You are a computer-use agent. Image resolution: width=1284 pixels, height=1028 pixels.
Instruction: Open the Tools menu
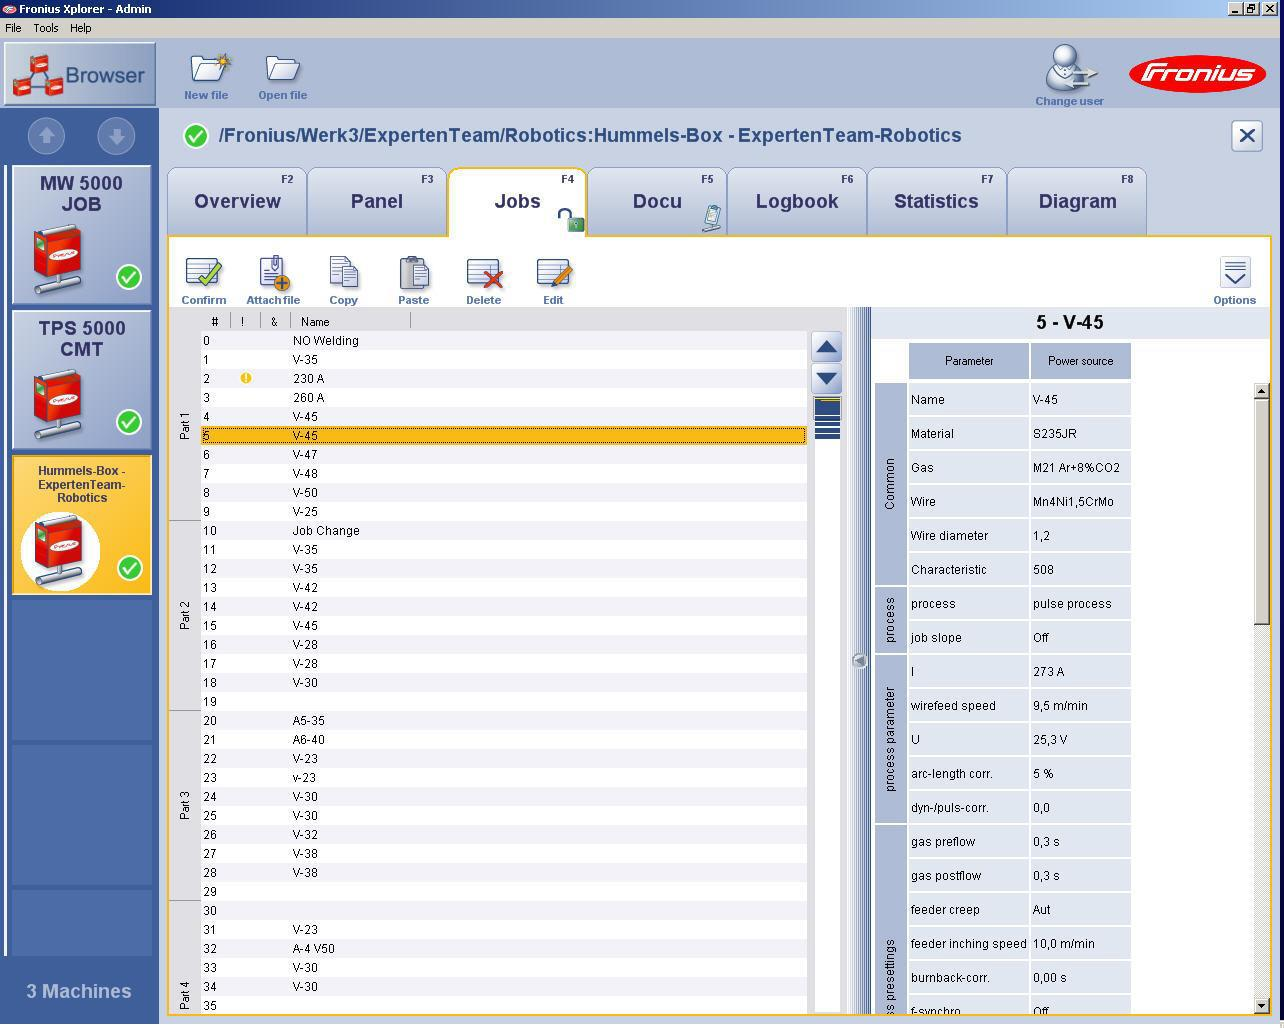(x=46, y=28)
